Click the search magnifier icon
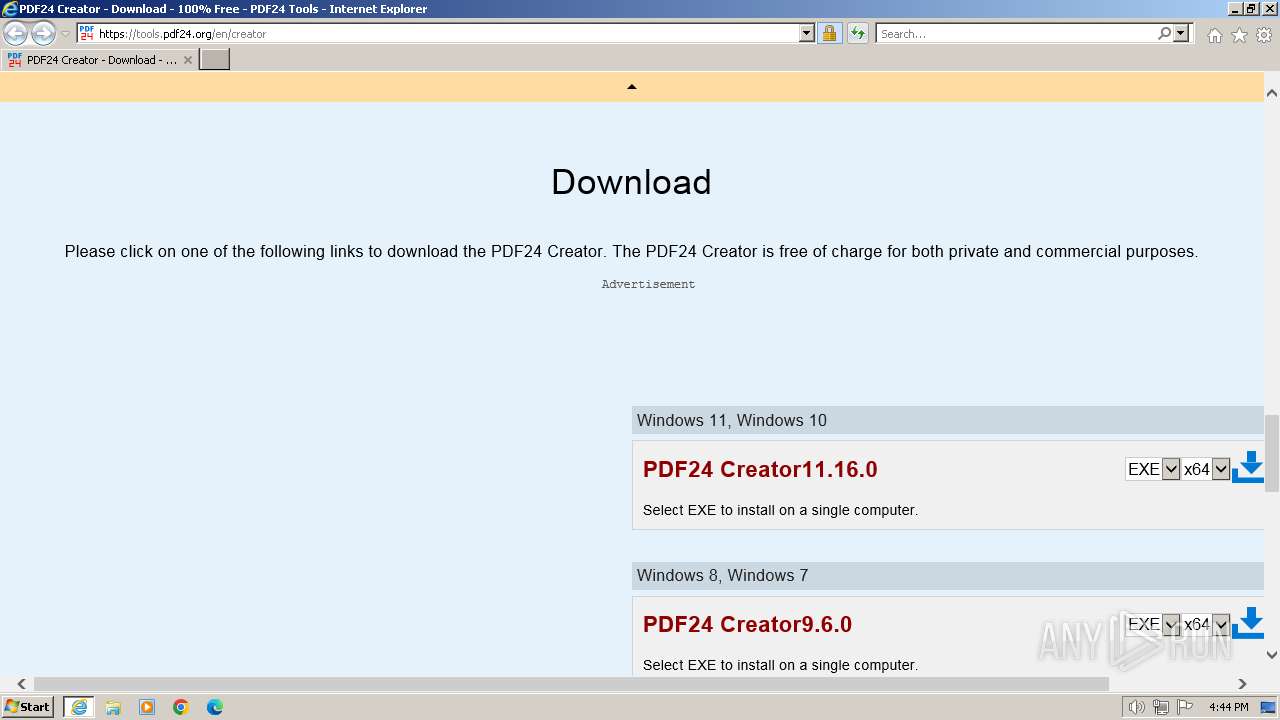Image resolution: width=1280 pixels, height=720 pixels. point(1164,34)
